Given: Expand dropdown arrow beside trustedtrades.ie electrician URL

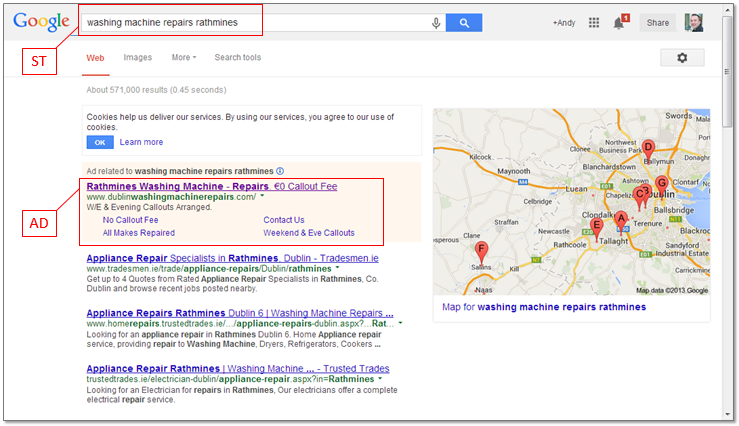Looking at the screenshot, I should click(x=380, y=378).
